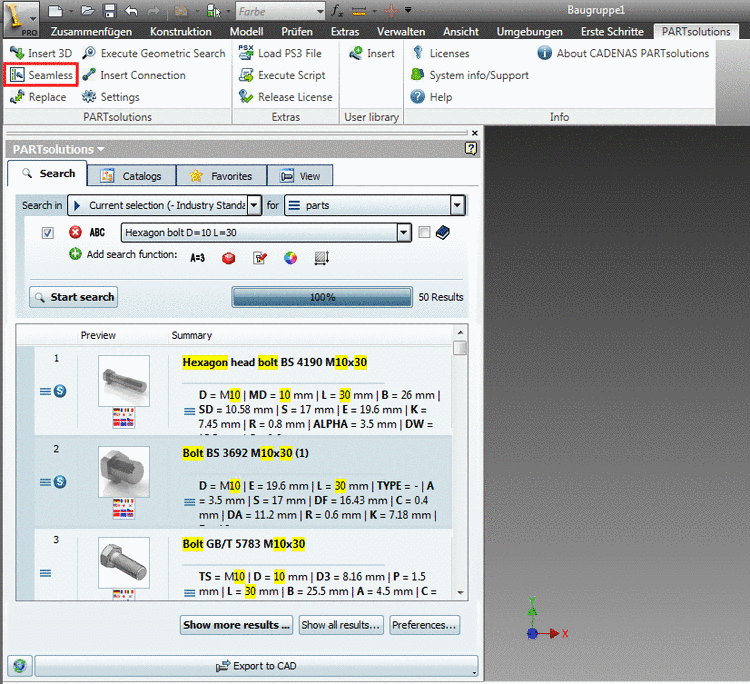Image resolution: width=750 pixels, height=684 pixels.
Task: Open System info/Support
Action: (x=470, y=75)
